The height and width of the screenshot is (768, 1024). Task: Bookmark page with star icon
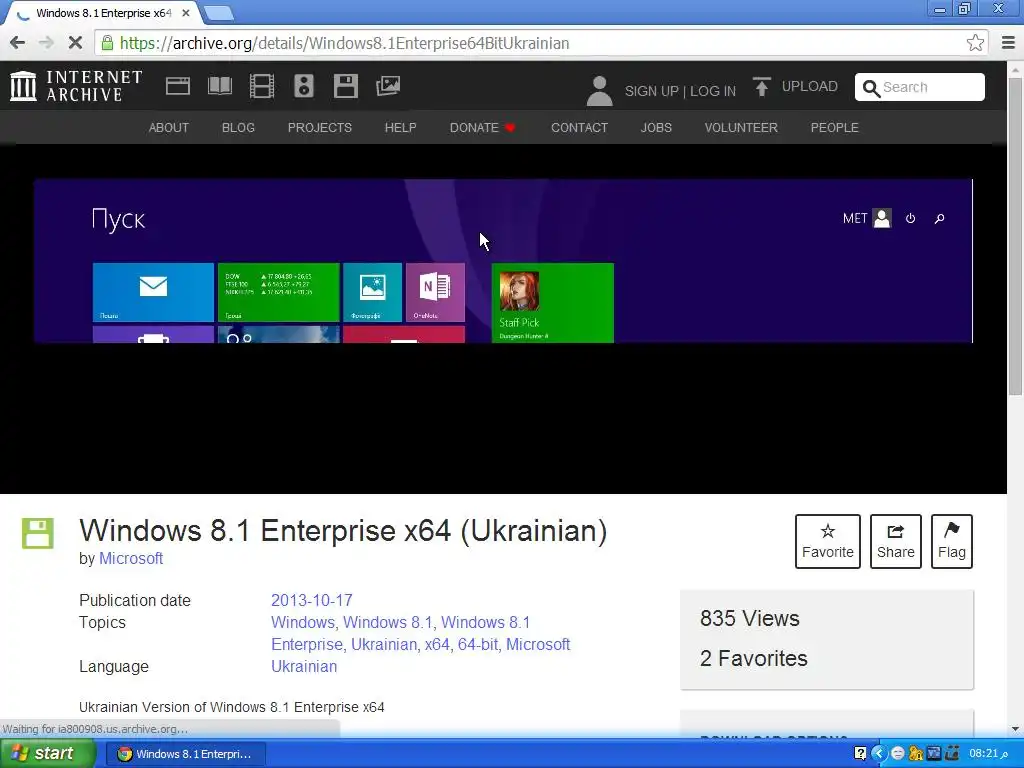975,43
